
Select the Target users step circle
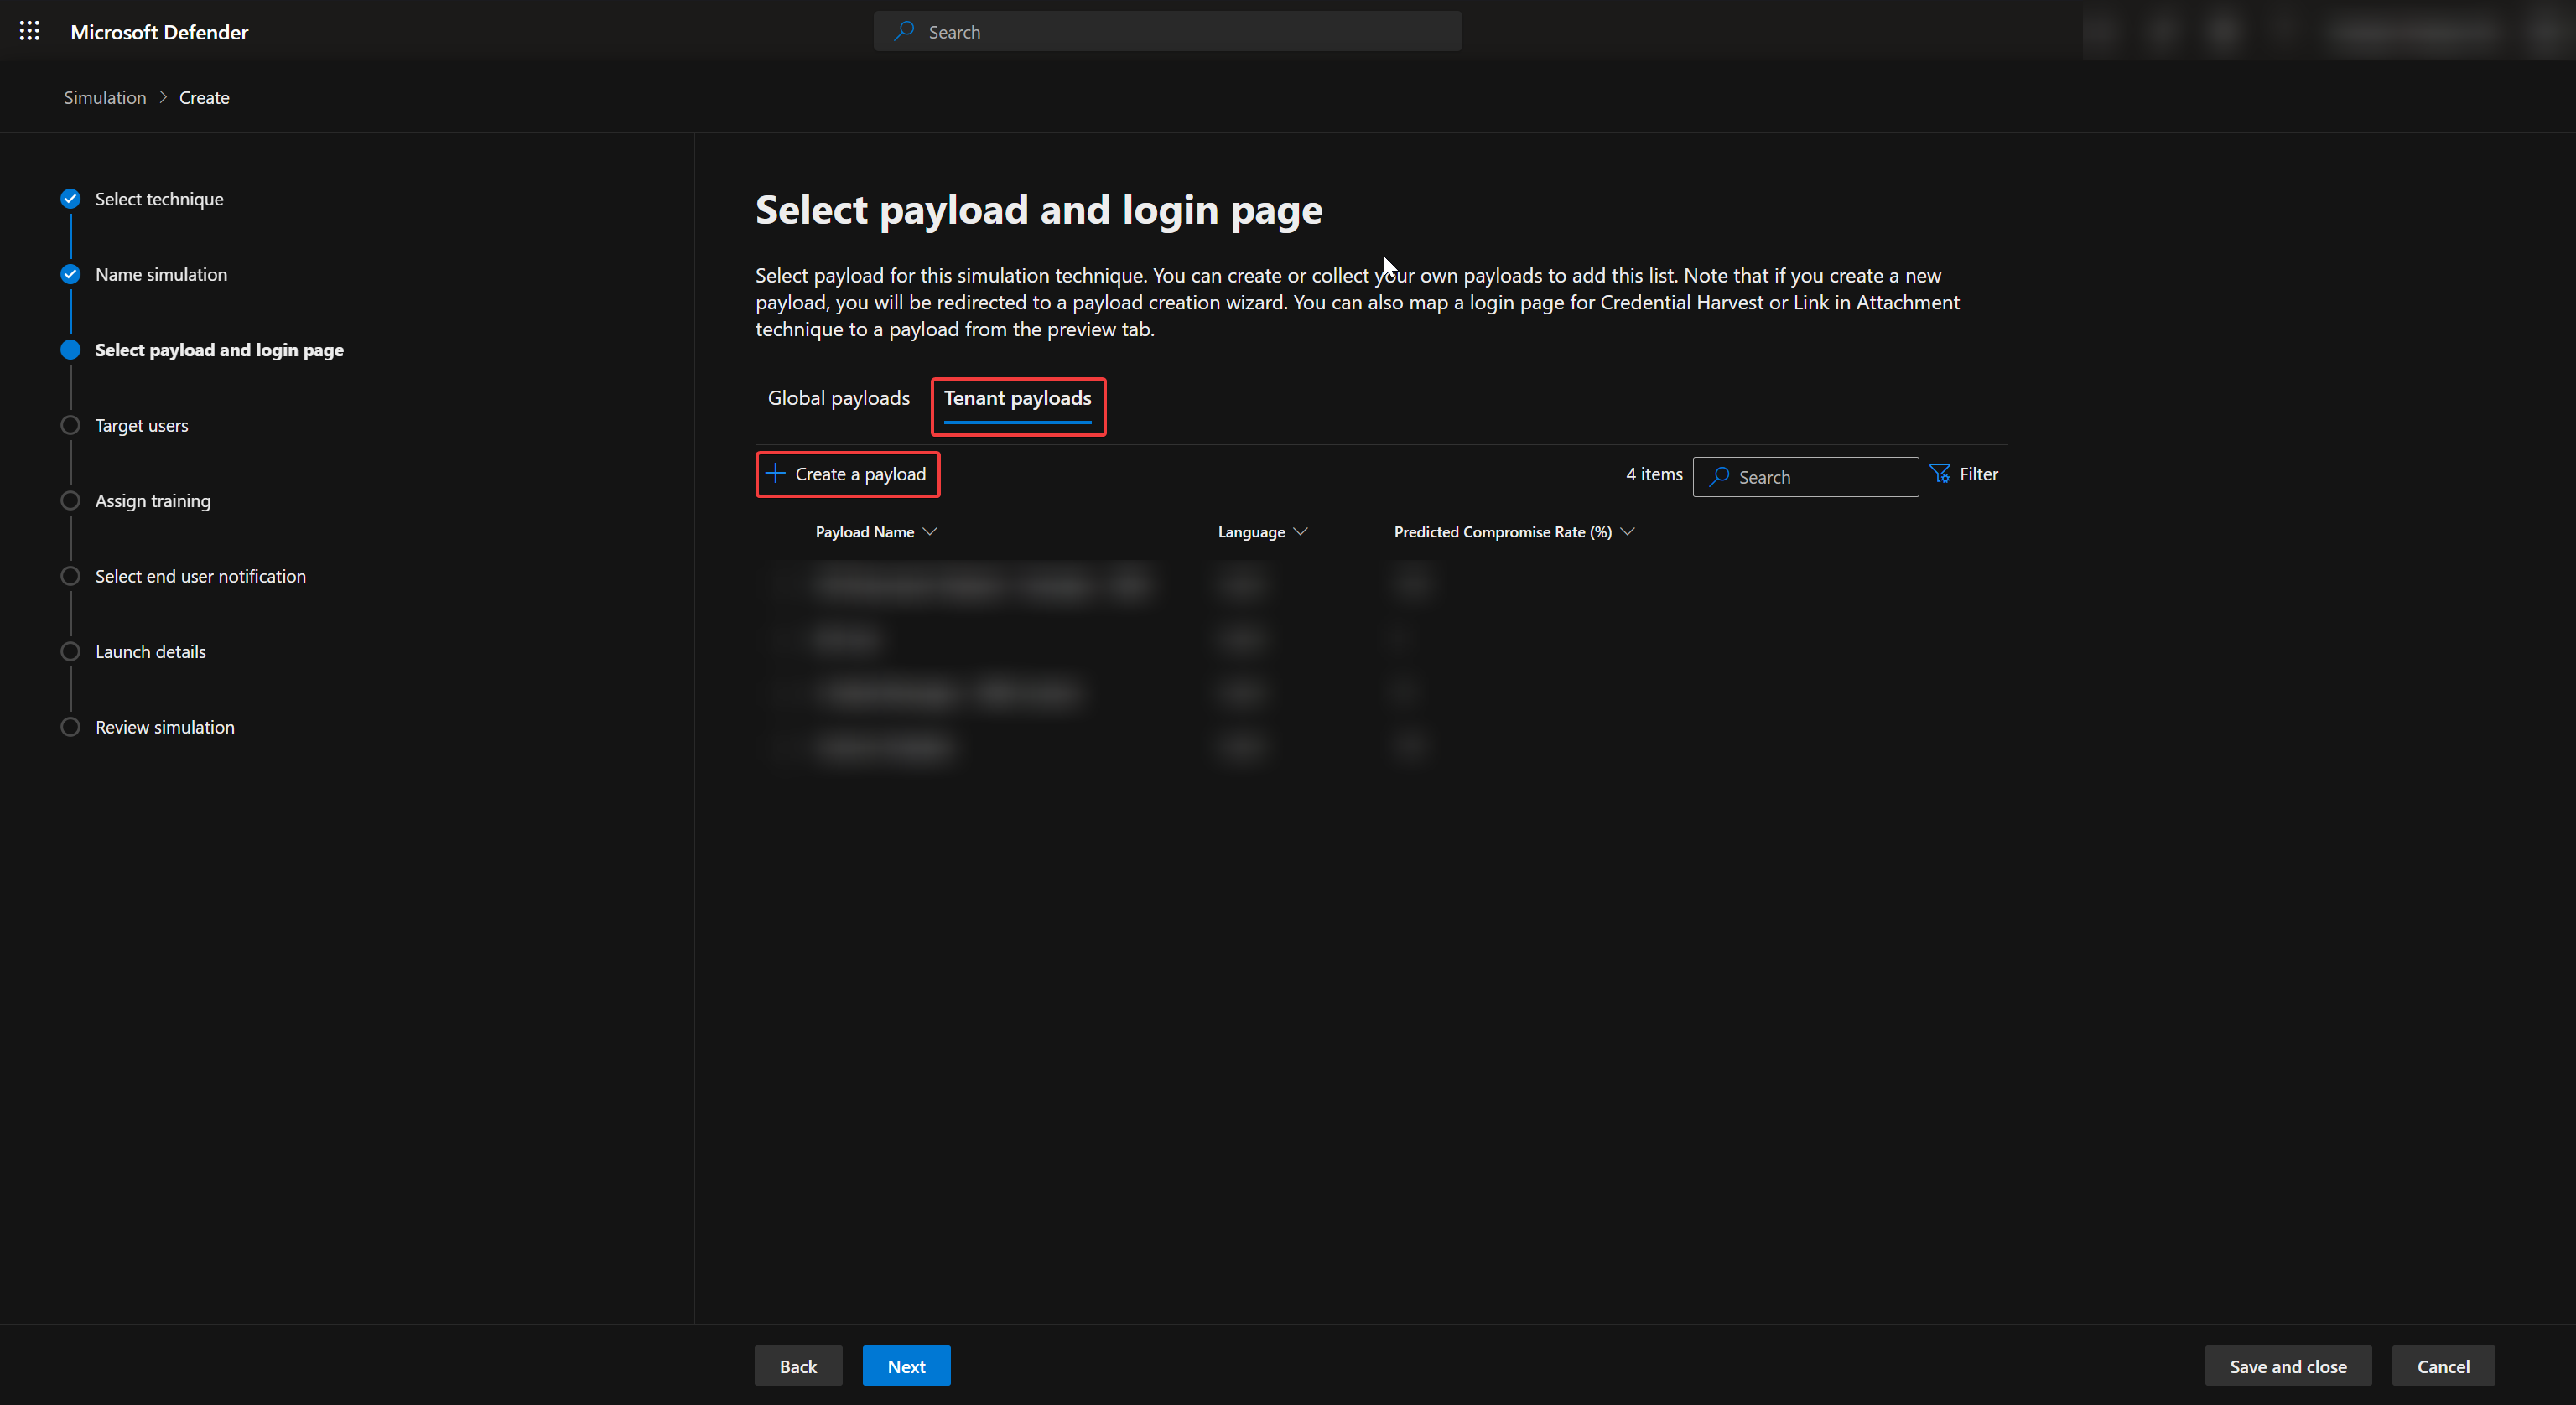point(70,425)
